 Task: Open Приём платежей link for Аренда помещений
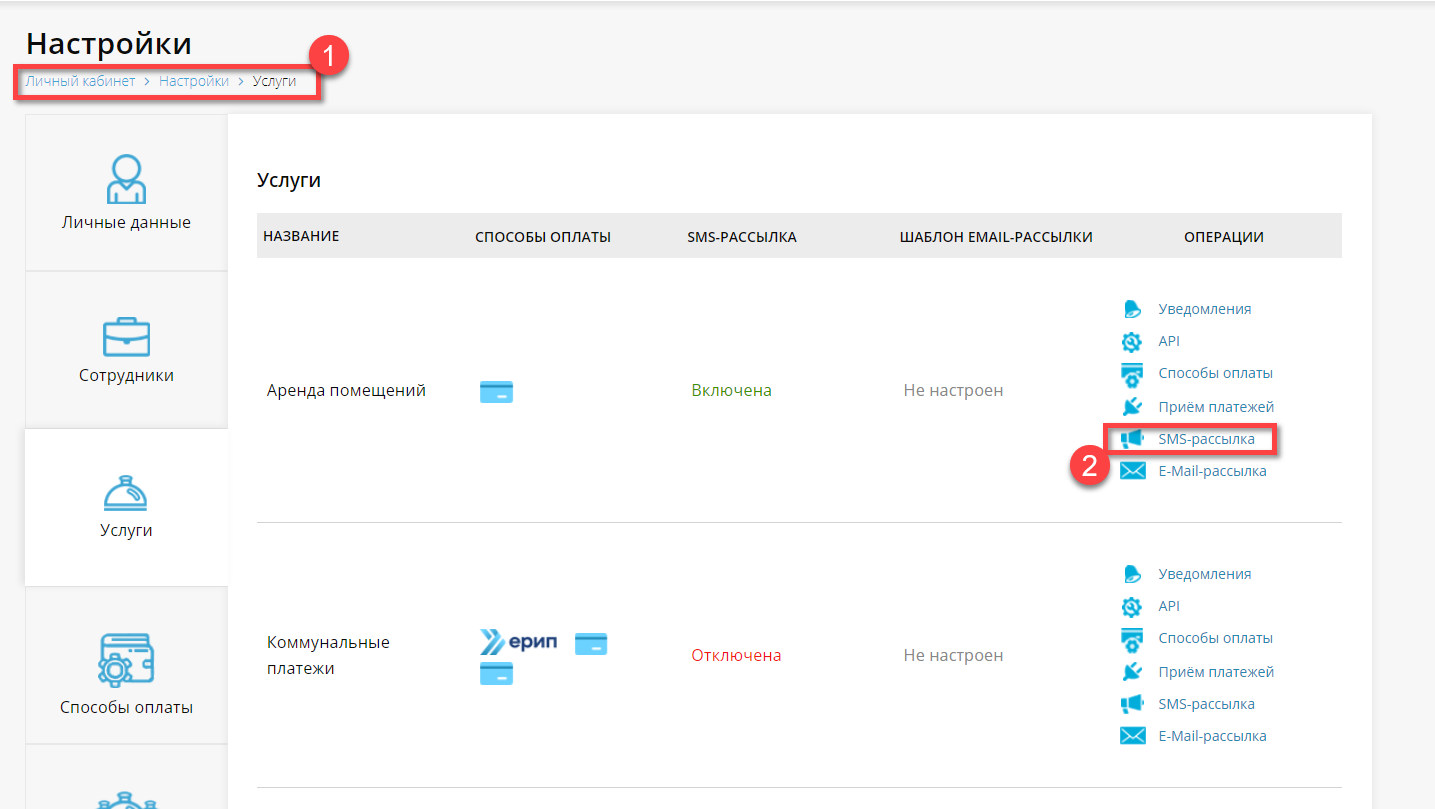tap(1216, 407)
